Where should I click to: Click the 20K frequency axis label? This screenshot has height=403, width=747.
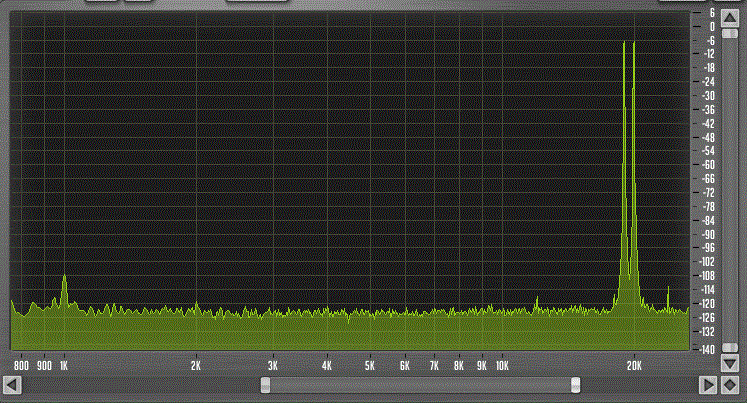(634, 366)
